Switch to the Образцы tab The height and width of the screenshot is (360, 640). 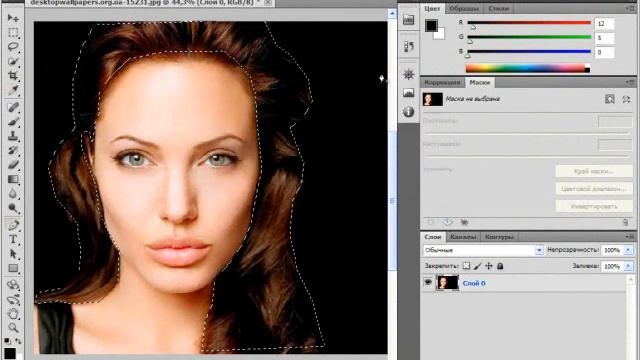464,9
